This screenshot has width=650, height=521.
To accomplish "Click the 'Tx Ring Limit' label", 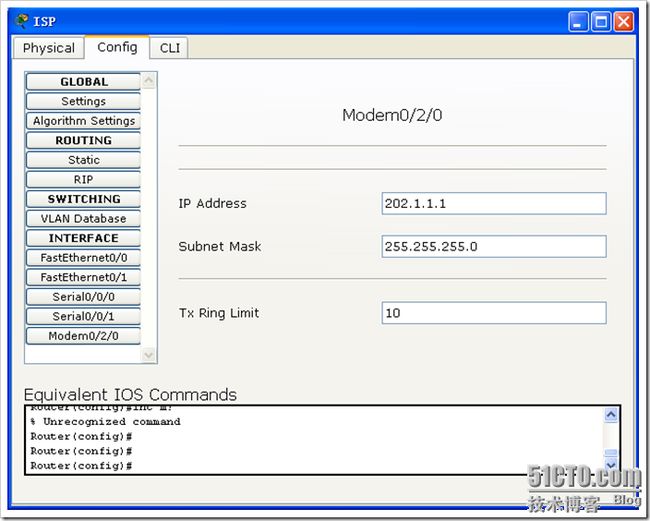I will [x=218, y=313].
